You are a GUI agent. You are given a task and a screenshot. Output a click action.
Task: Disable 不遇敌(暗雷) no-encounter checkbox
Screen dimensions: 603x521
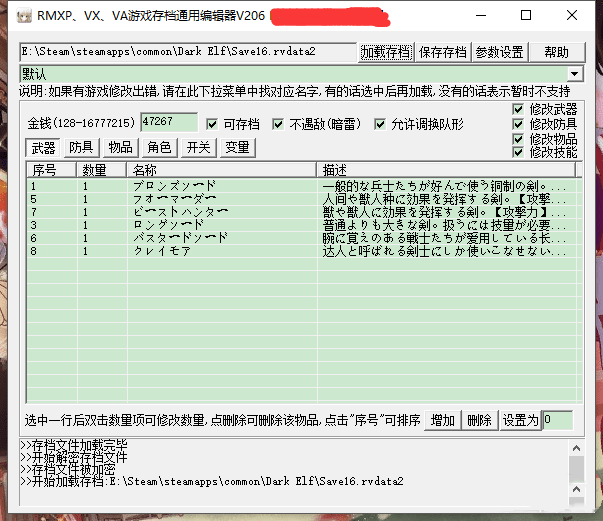tap(280, 124)
